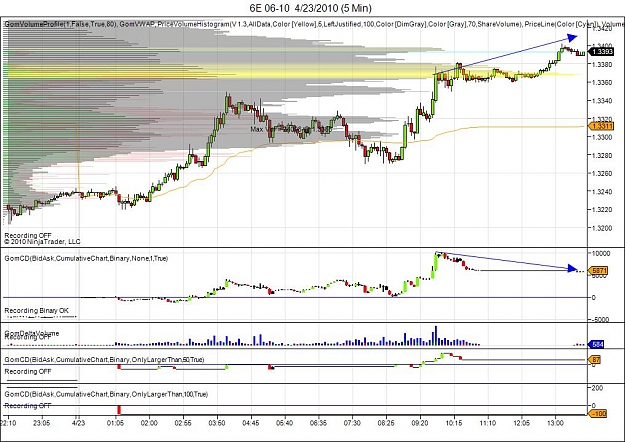Click the large red bar in bottom panel
This screenshot has height=442, width=625.
(118, 410)
